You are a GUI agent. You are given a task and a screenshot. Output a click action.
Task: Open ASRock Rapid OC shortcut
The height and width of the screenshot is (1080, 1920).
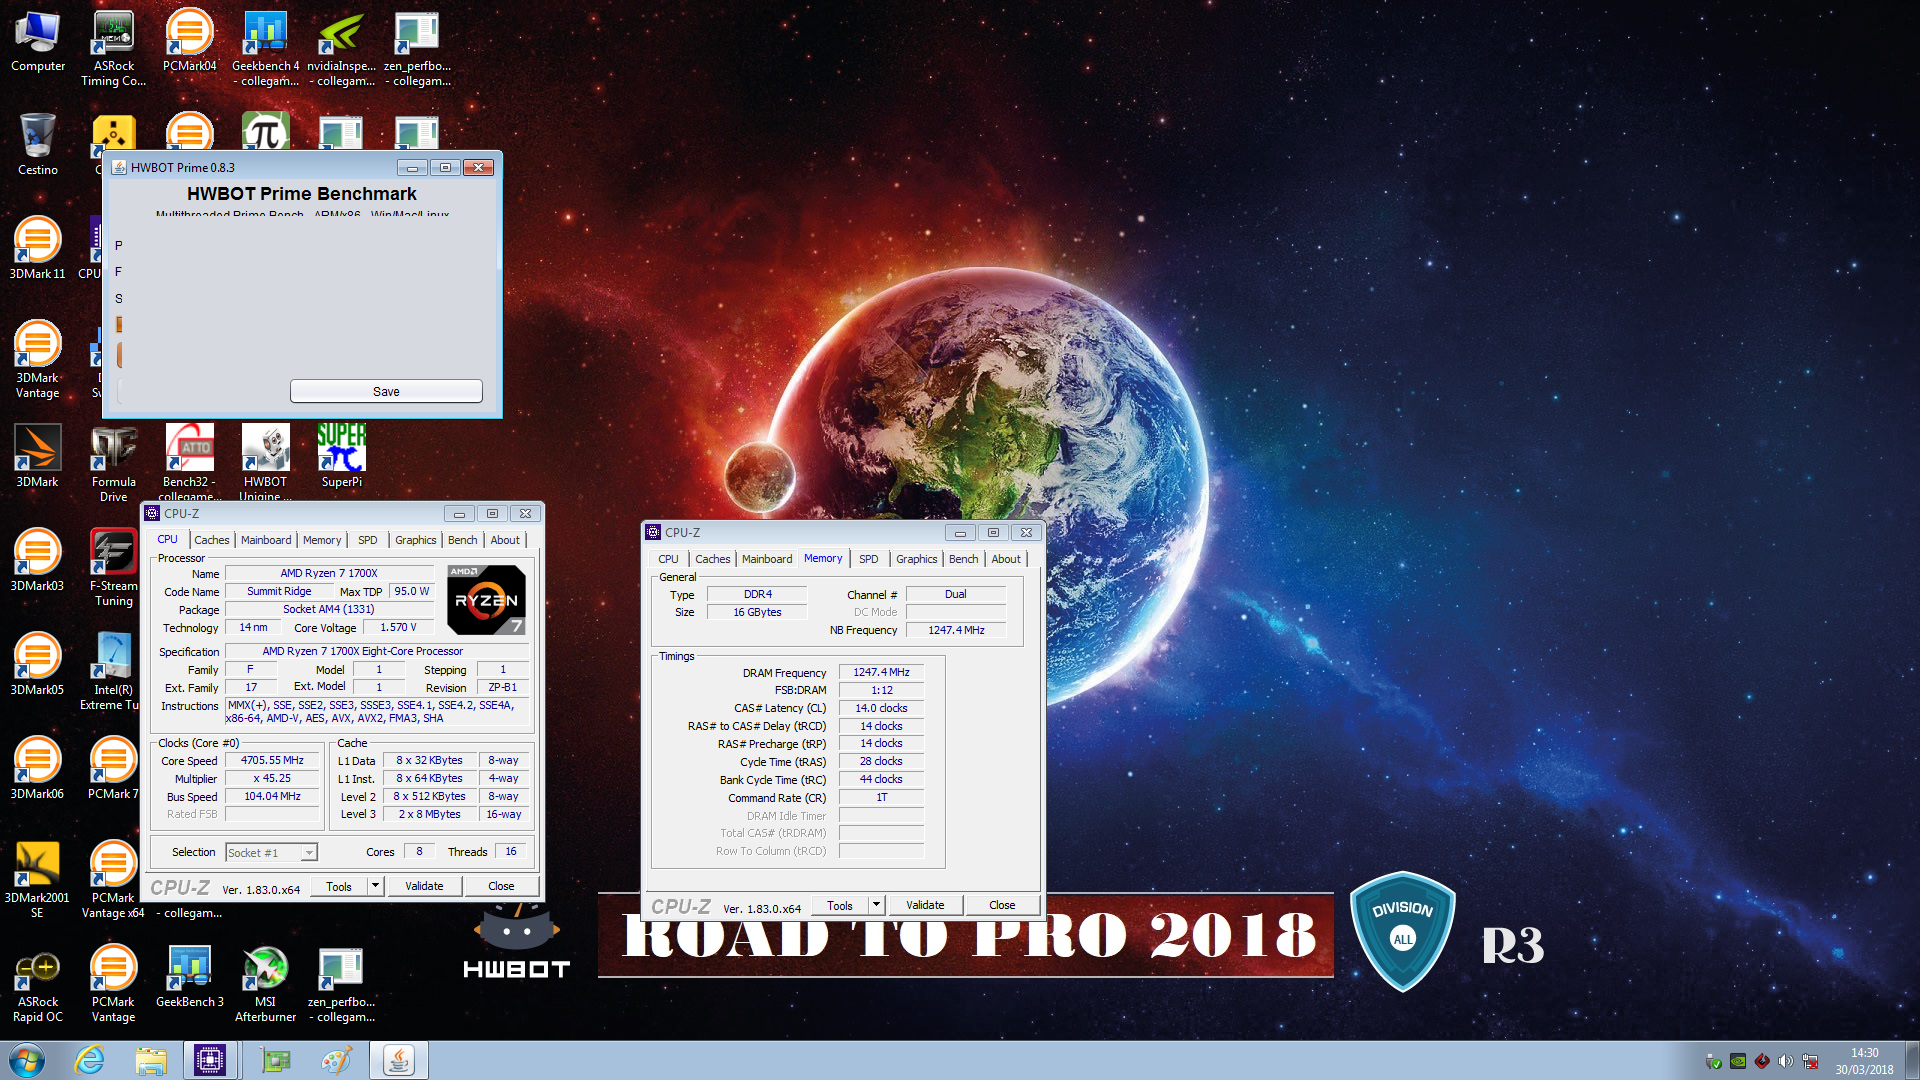click(38, 984)
